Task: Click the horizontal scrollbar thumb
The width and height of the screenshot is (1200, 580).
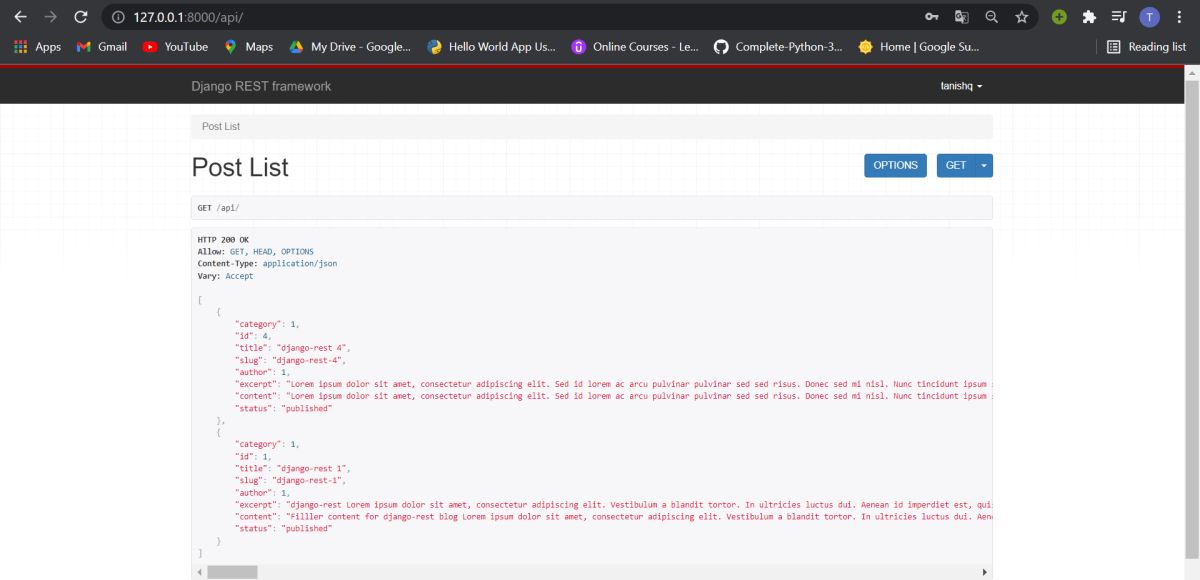Action: tap(232, 572)
